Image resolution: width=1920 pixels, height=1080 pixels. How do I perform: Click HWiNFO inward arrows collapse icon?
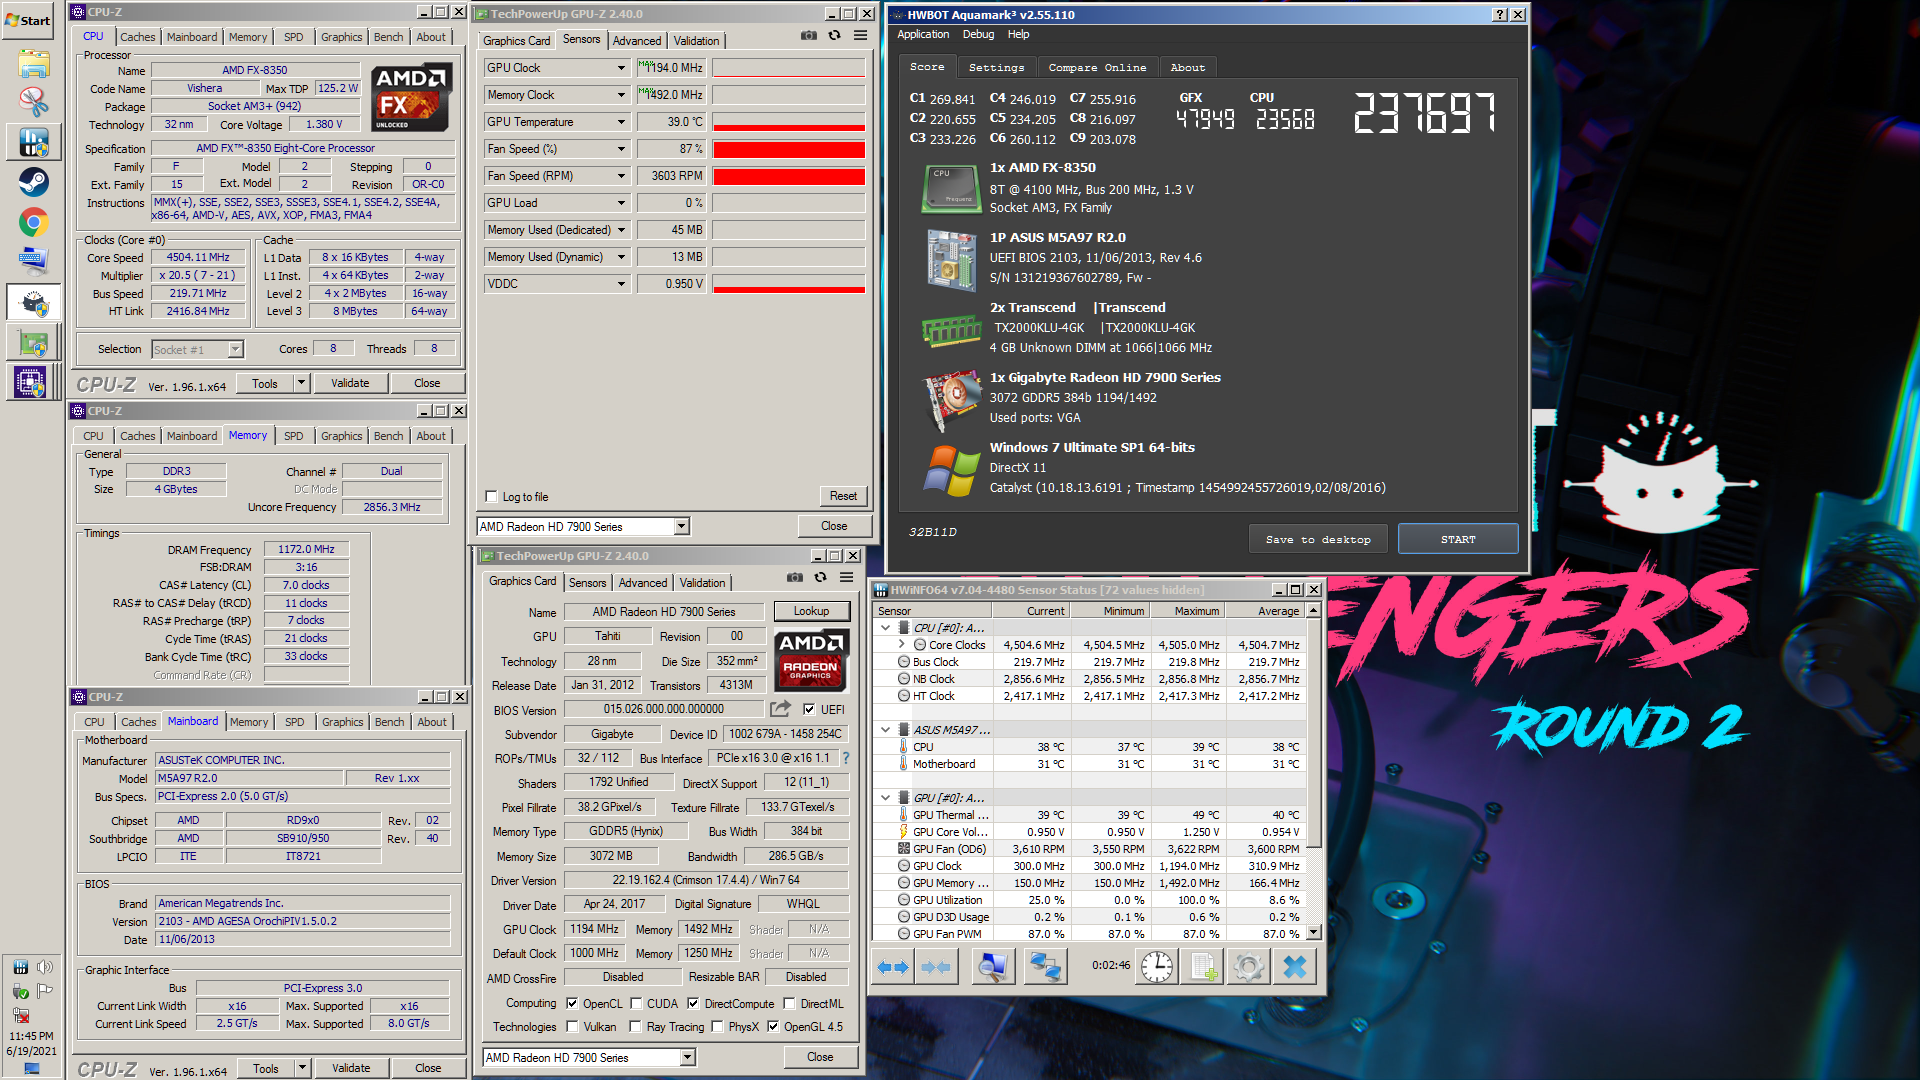[x=936, y=967]
